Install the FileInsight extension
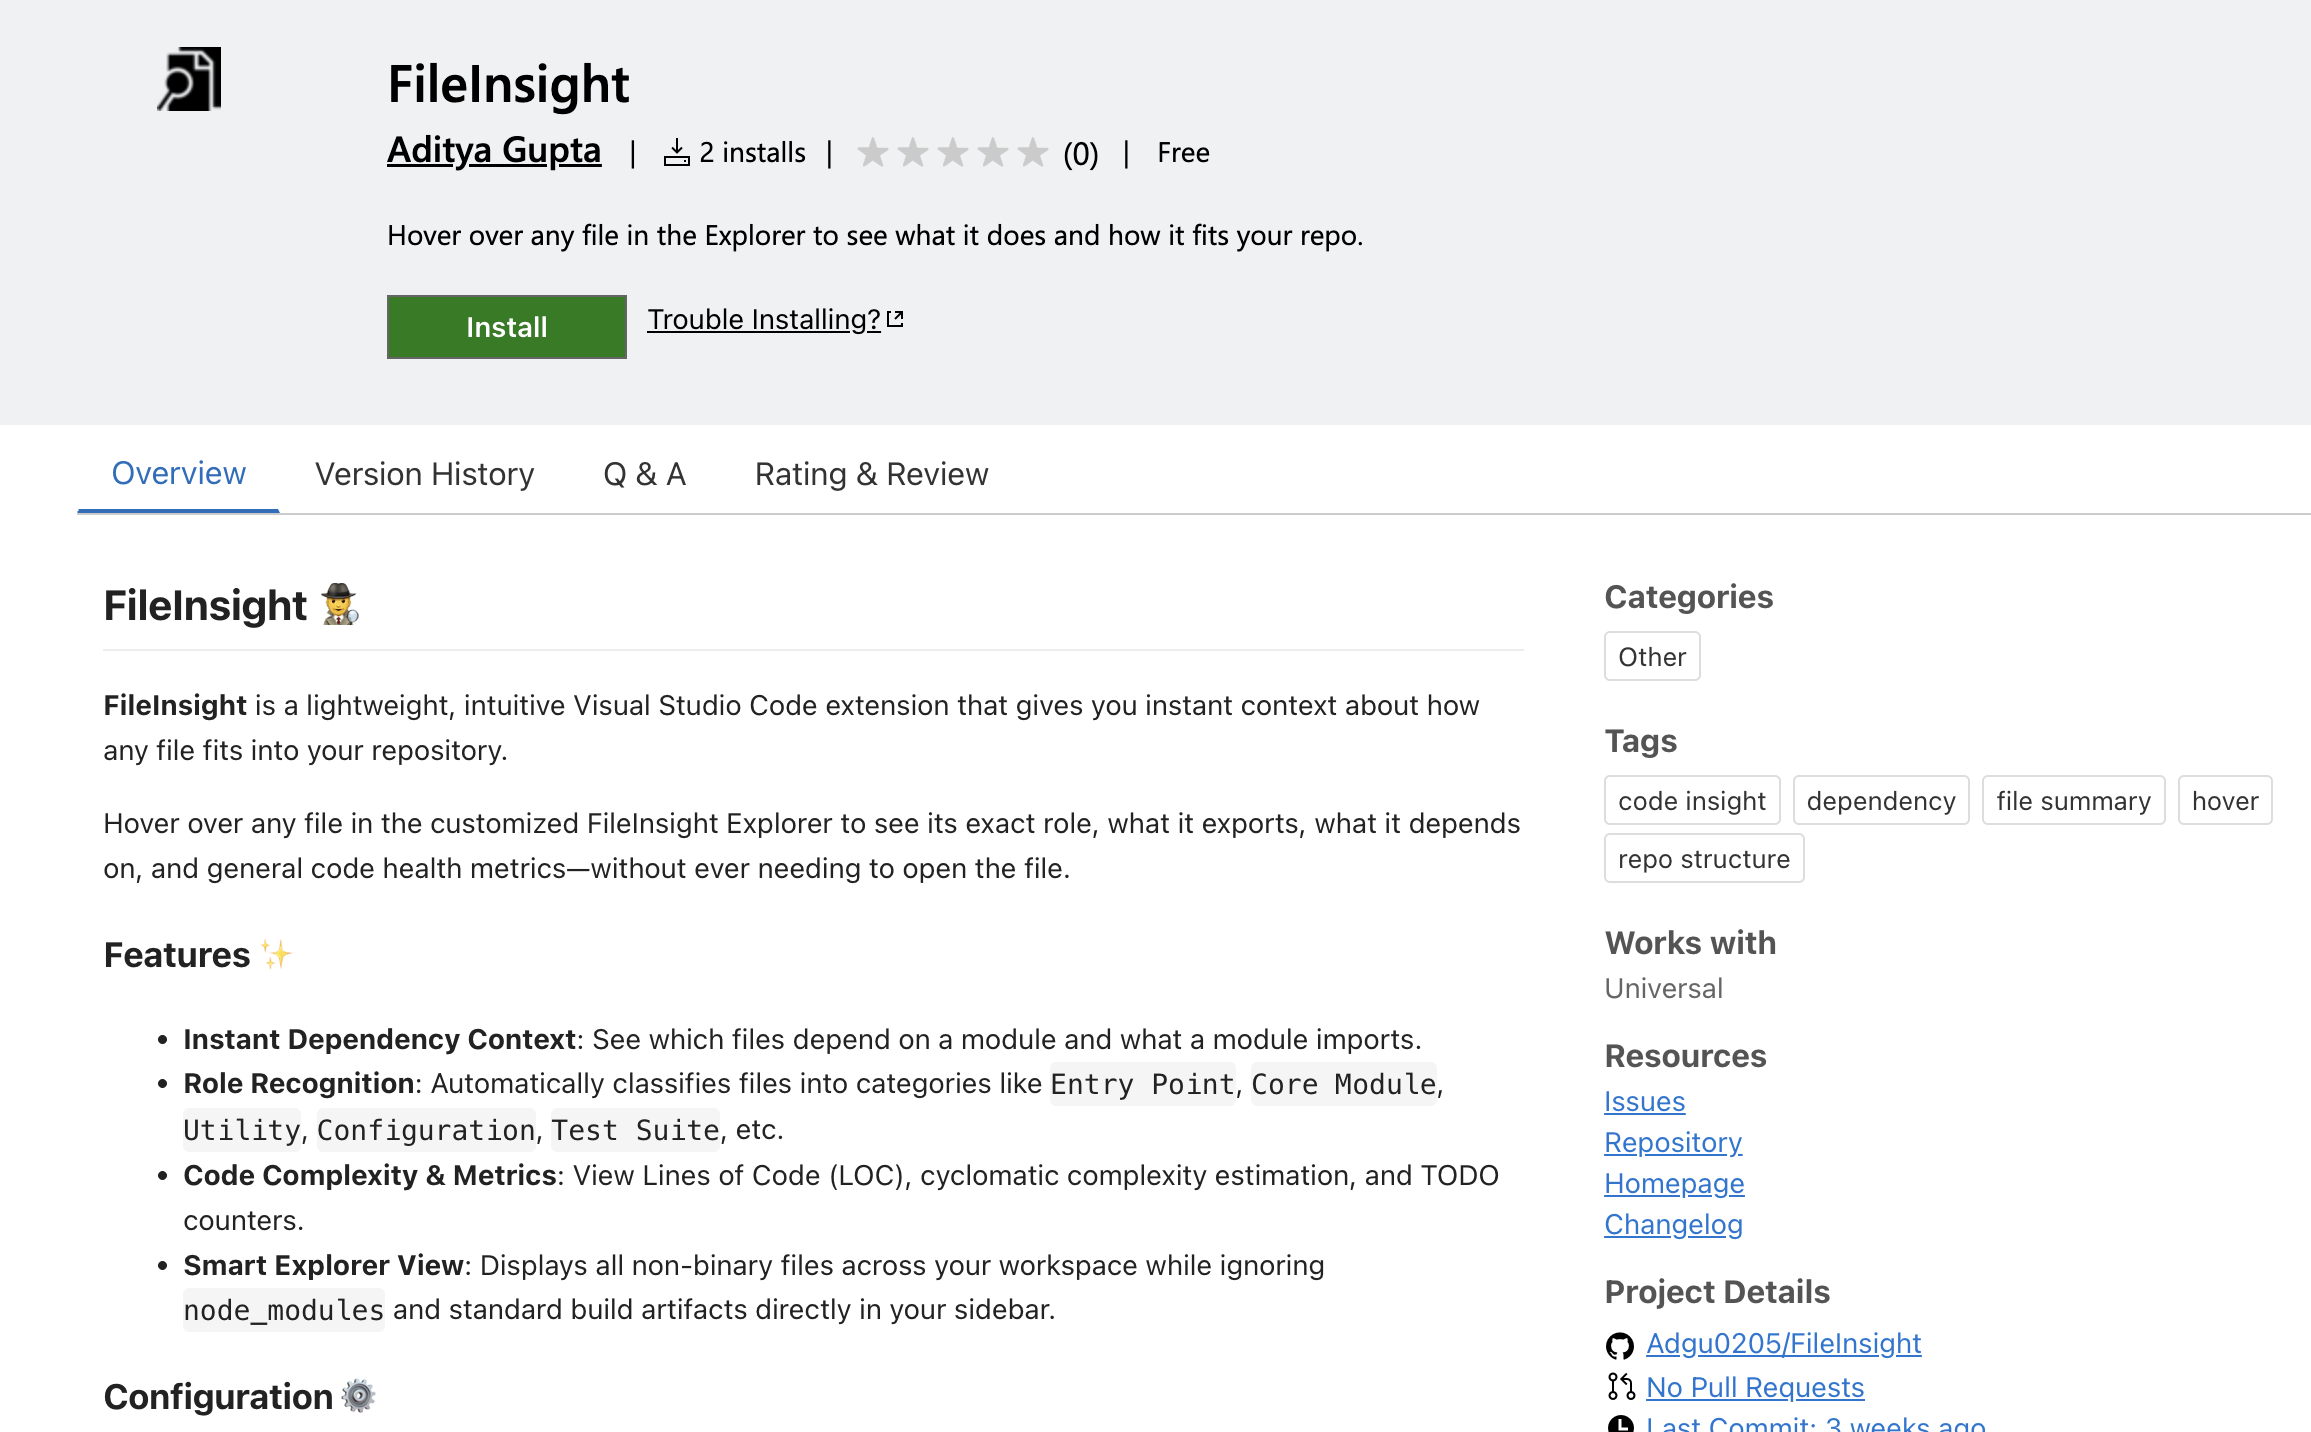The width and height of the screenshot is (2311, 1432). 507,327
